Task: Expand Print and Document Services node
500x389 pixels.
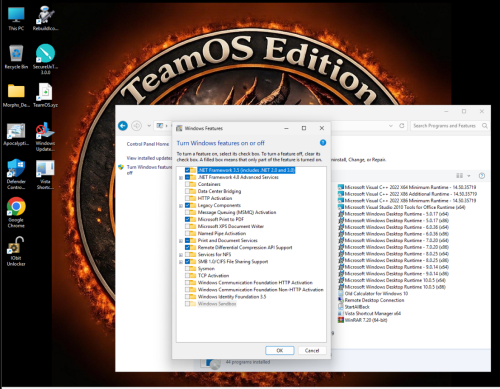Action: pyautogui.click(x=181, y=241)
